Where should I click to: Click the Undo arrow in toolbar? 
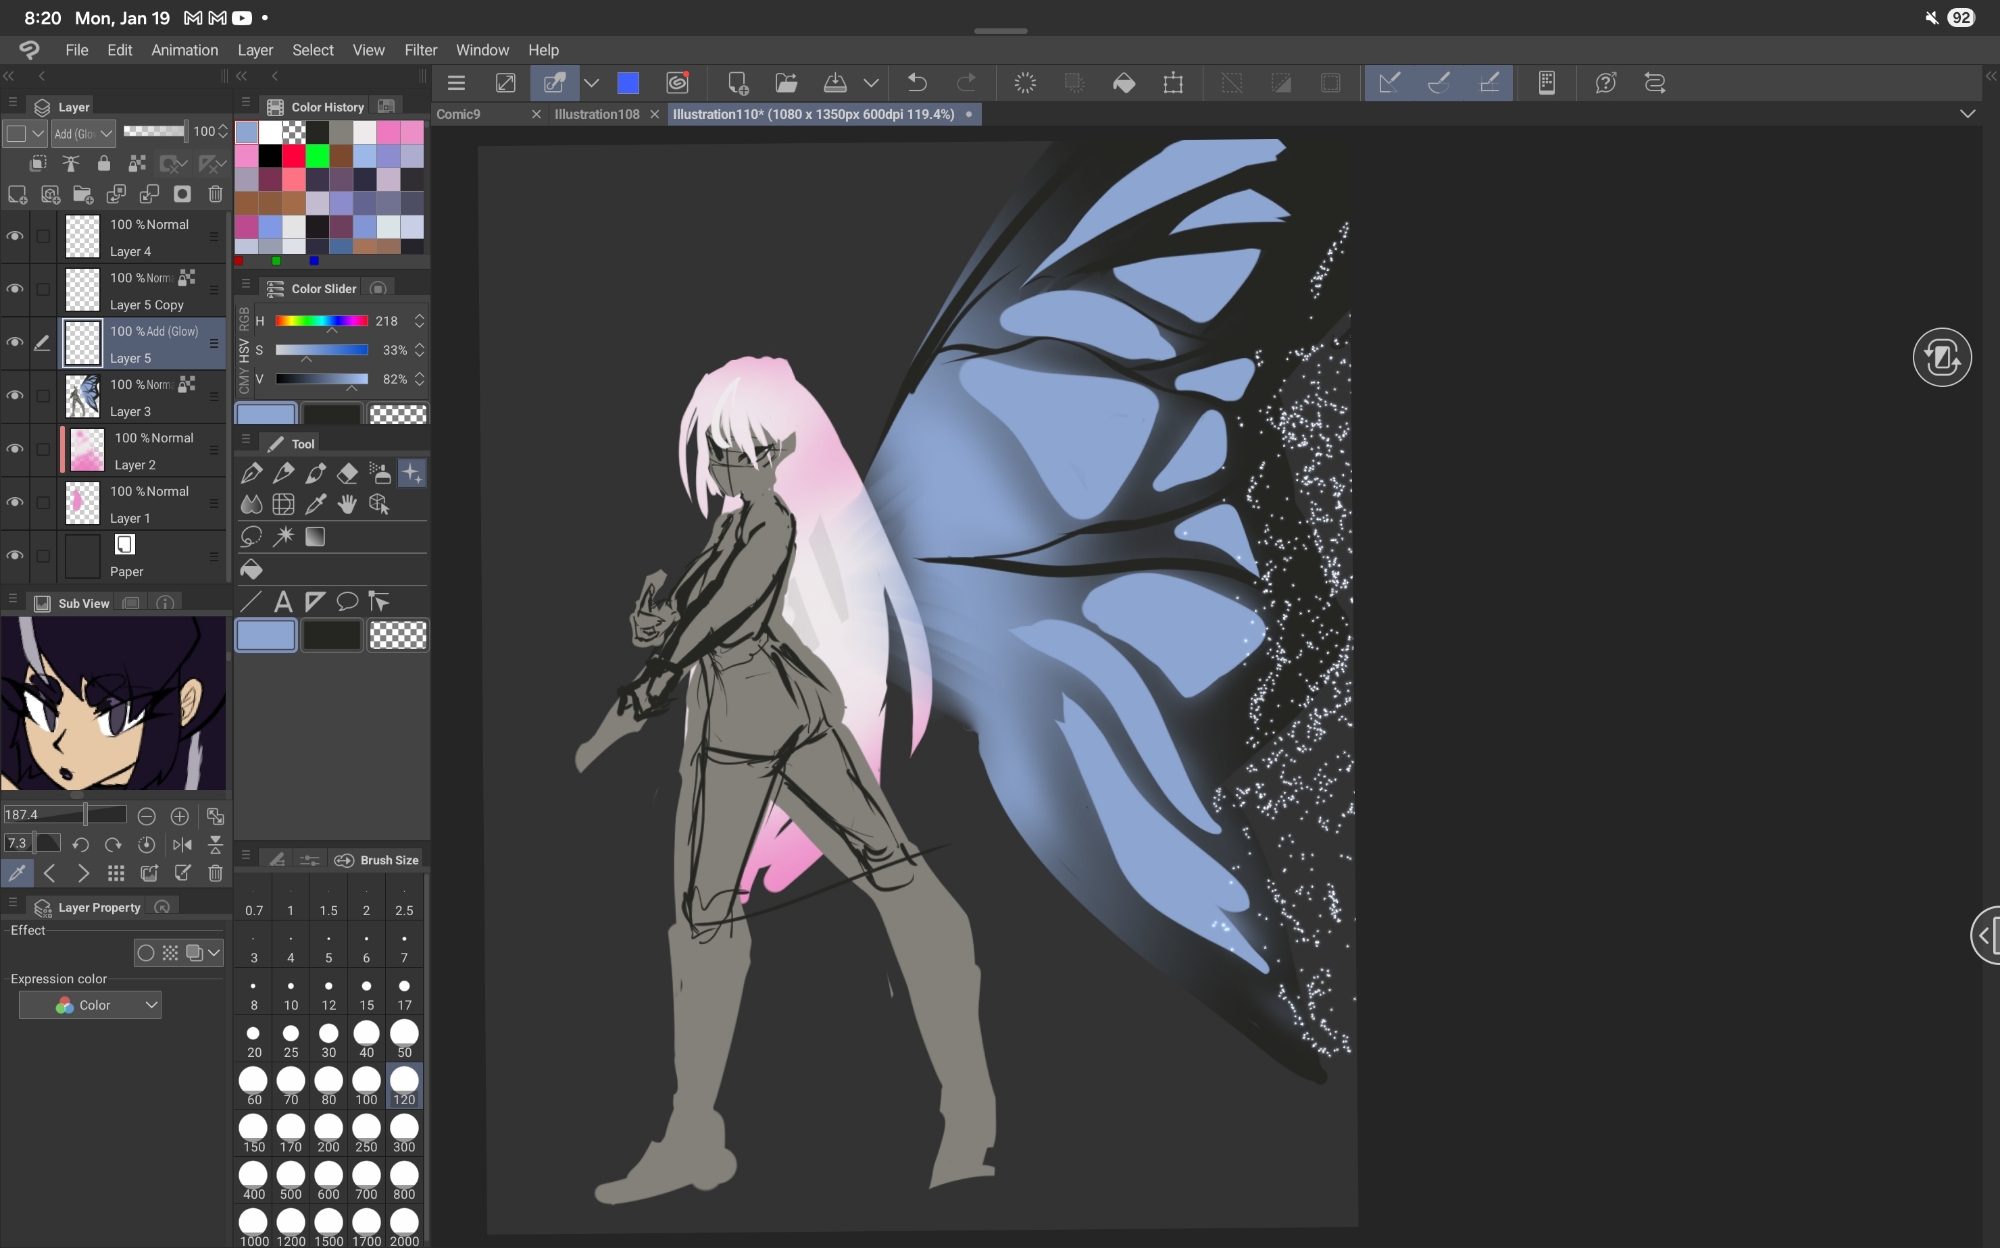(x=916, y=83)
